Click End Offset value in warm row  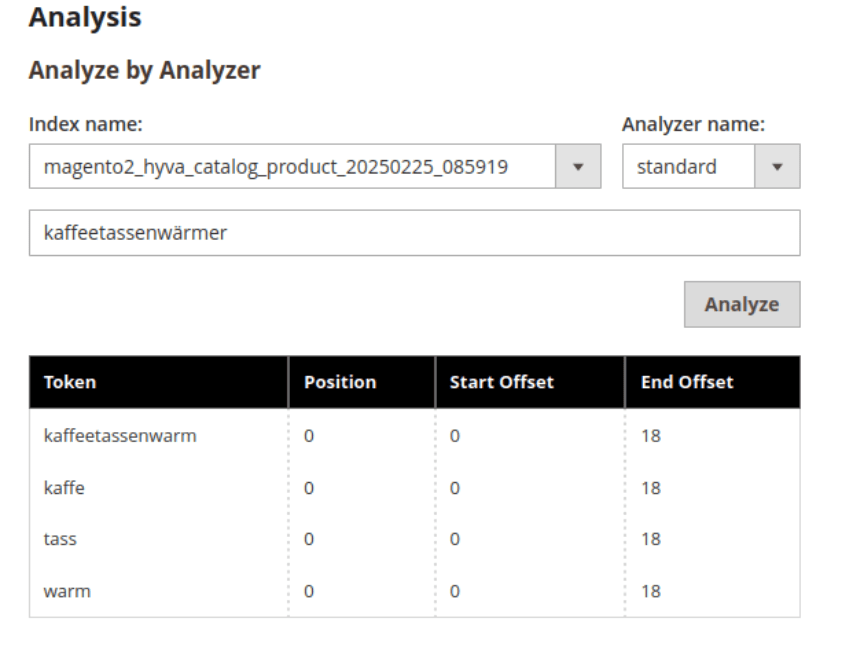coord(651,591)
